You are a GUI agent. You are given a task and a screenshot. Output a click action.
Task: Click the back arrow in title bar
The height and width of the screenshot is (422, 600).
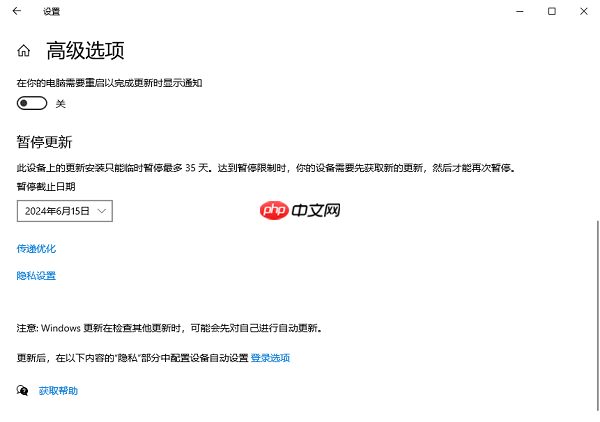coord(16,11)
